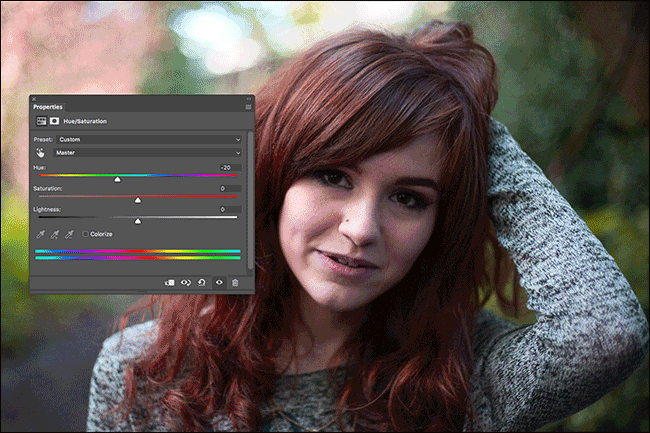
Task: Click the Hue/Saturation adjustment icon
Action: (x=41, y=121)
